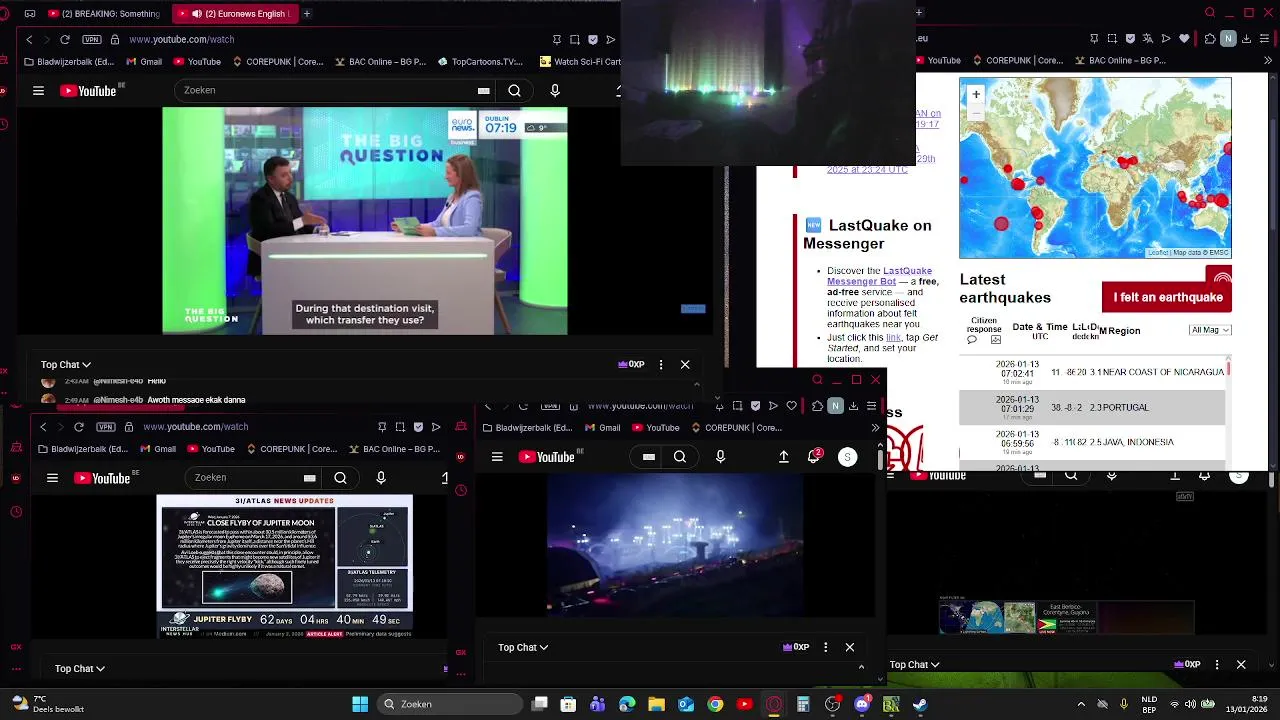Viewport: 1280px width, 720px height.
Task: Toggle VPN in the 3I/ATLAS window
Action: (106, 426)
